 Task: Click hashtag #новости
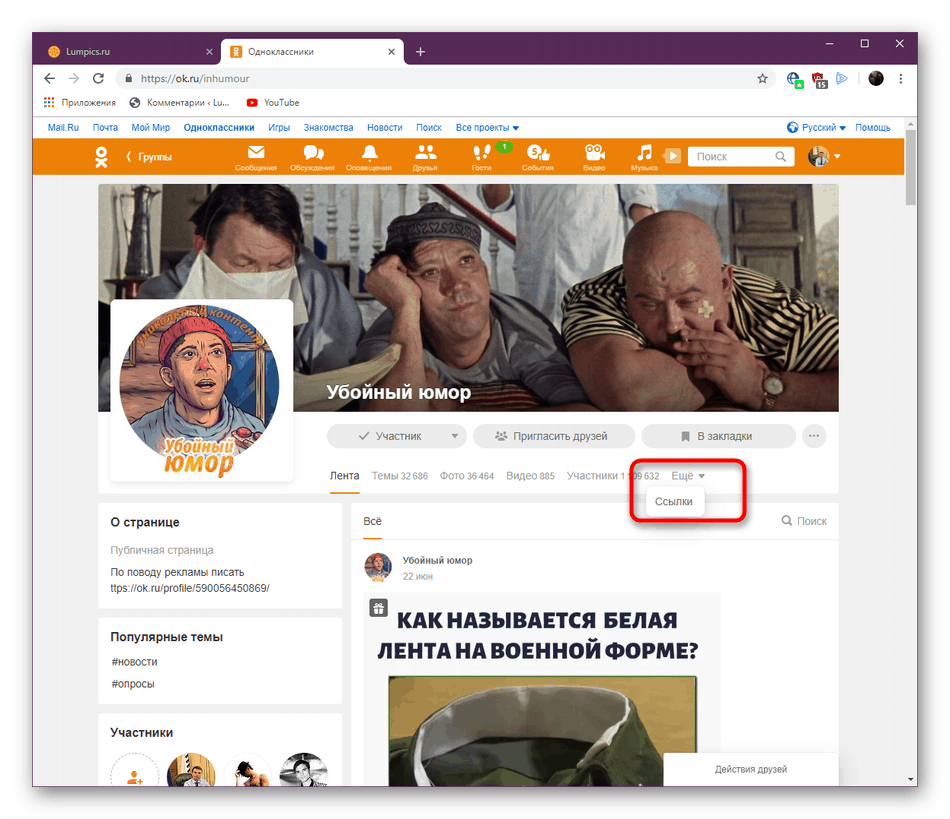click(135, 662)
